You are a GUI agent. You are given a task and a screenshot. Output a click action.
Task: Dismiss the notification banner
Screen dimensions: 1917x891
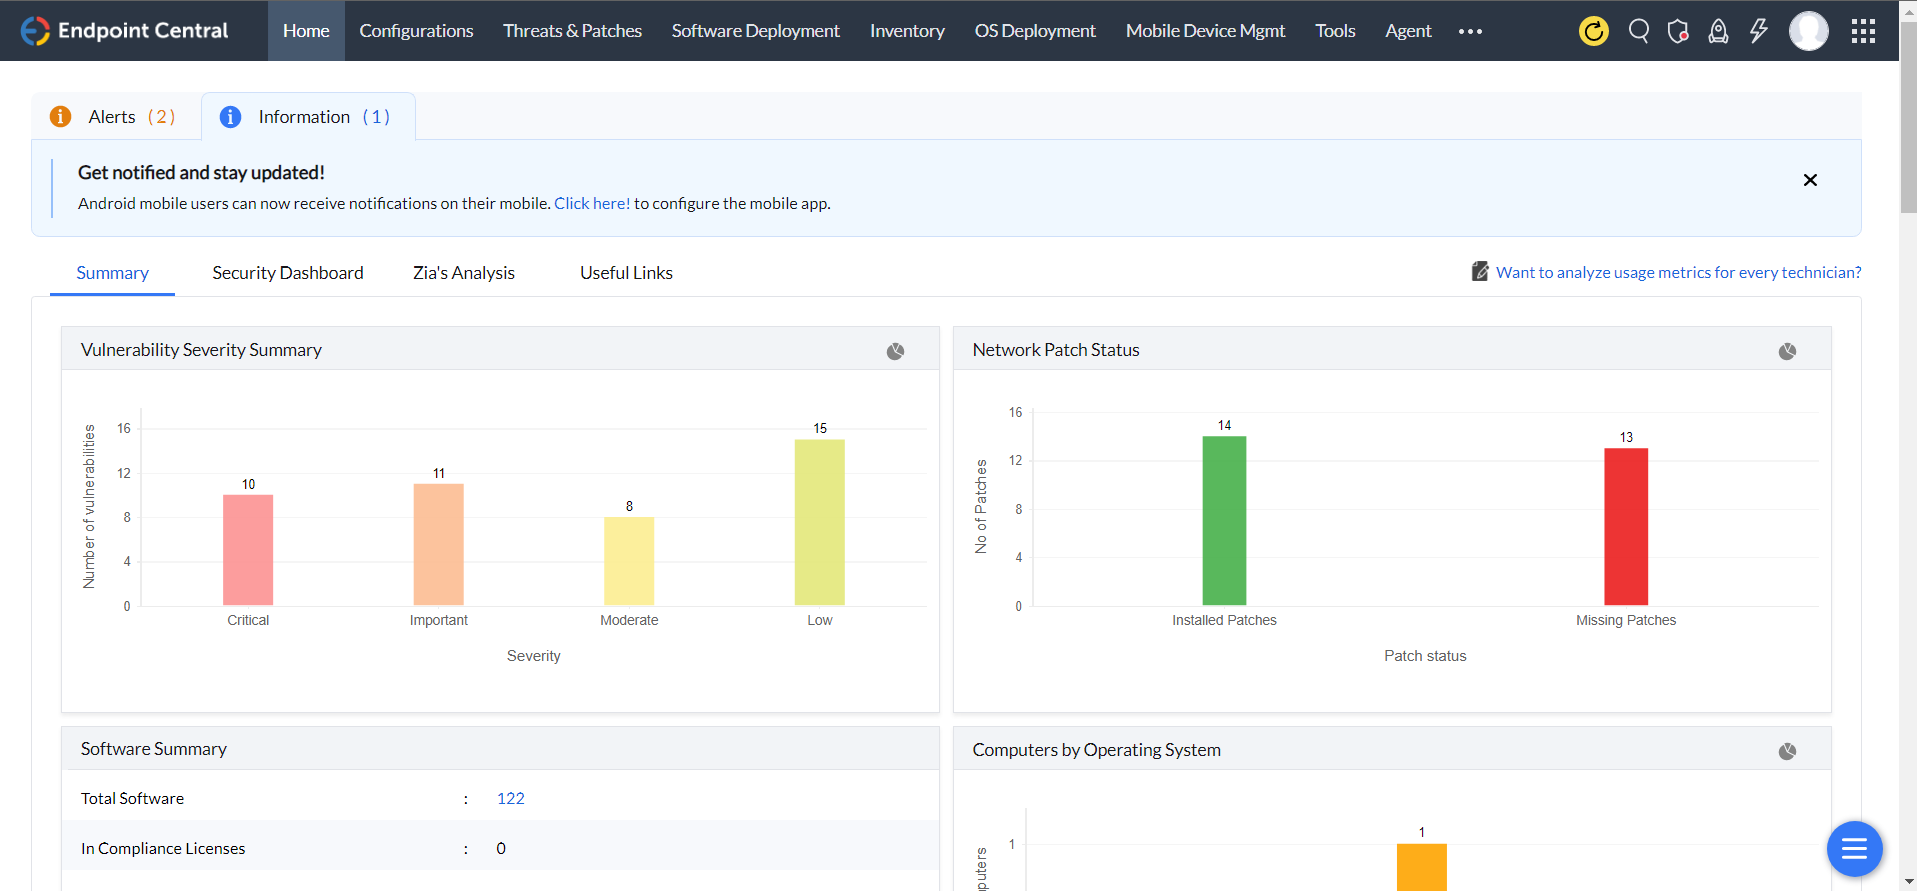(x=1809, y=180)
